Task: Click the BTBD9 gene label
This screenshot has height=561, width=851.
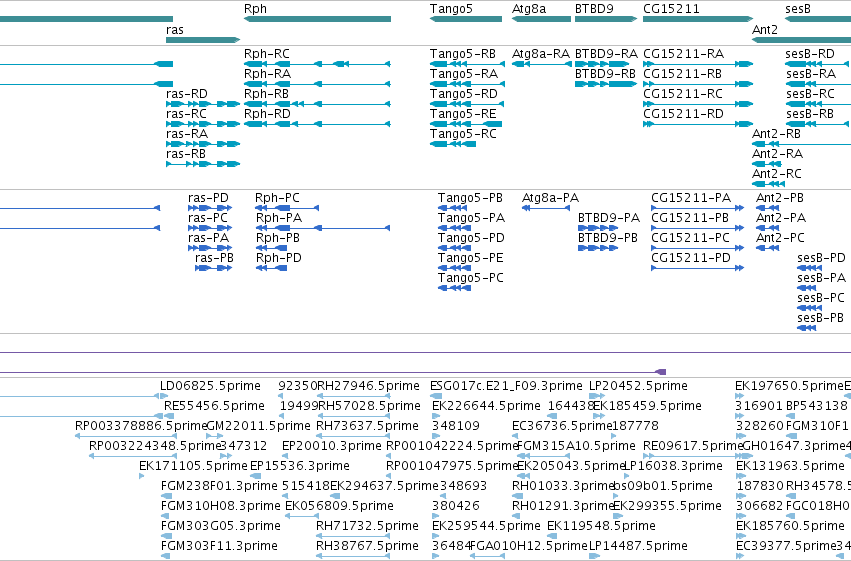Action: pyautogui.click(x=594, y=9)
